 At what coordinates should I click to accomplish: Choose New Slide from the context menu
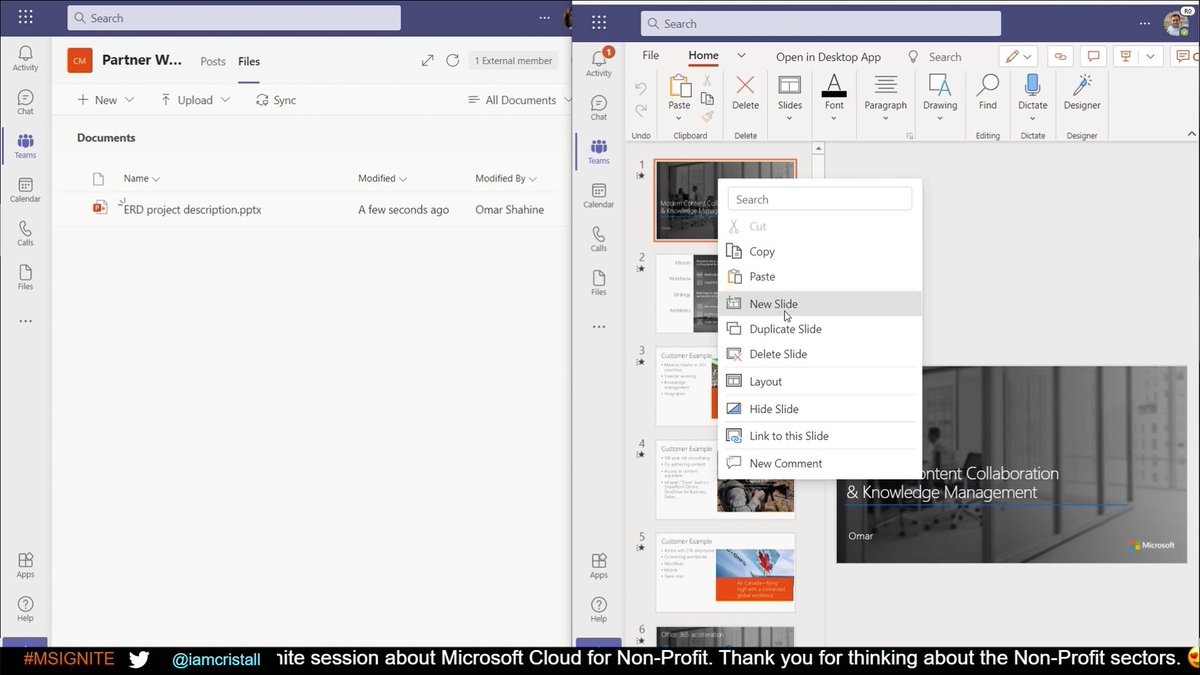(x=775, y=303)
